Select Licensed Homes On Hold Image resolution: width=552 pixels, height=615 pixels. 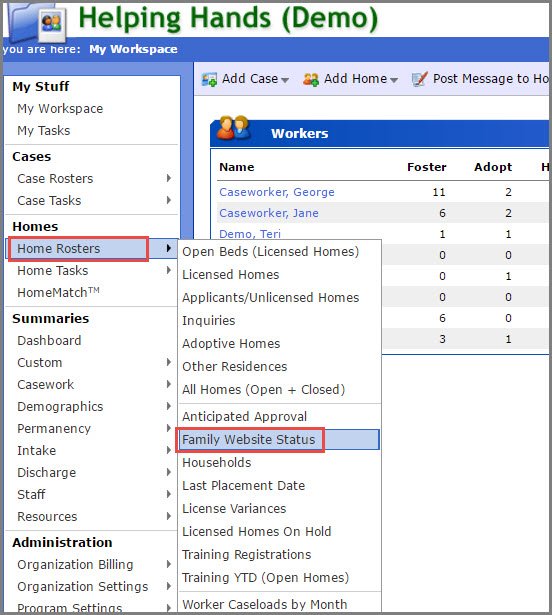tap(257, 532)
